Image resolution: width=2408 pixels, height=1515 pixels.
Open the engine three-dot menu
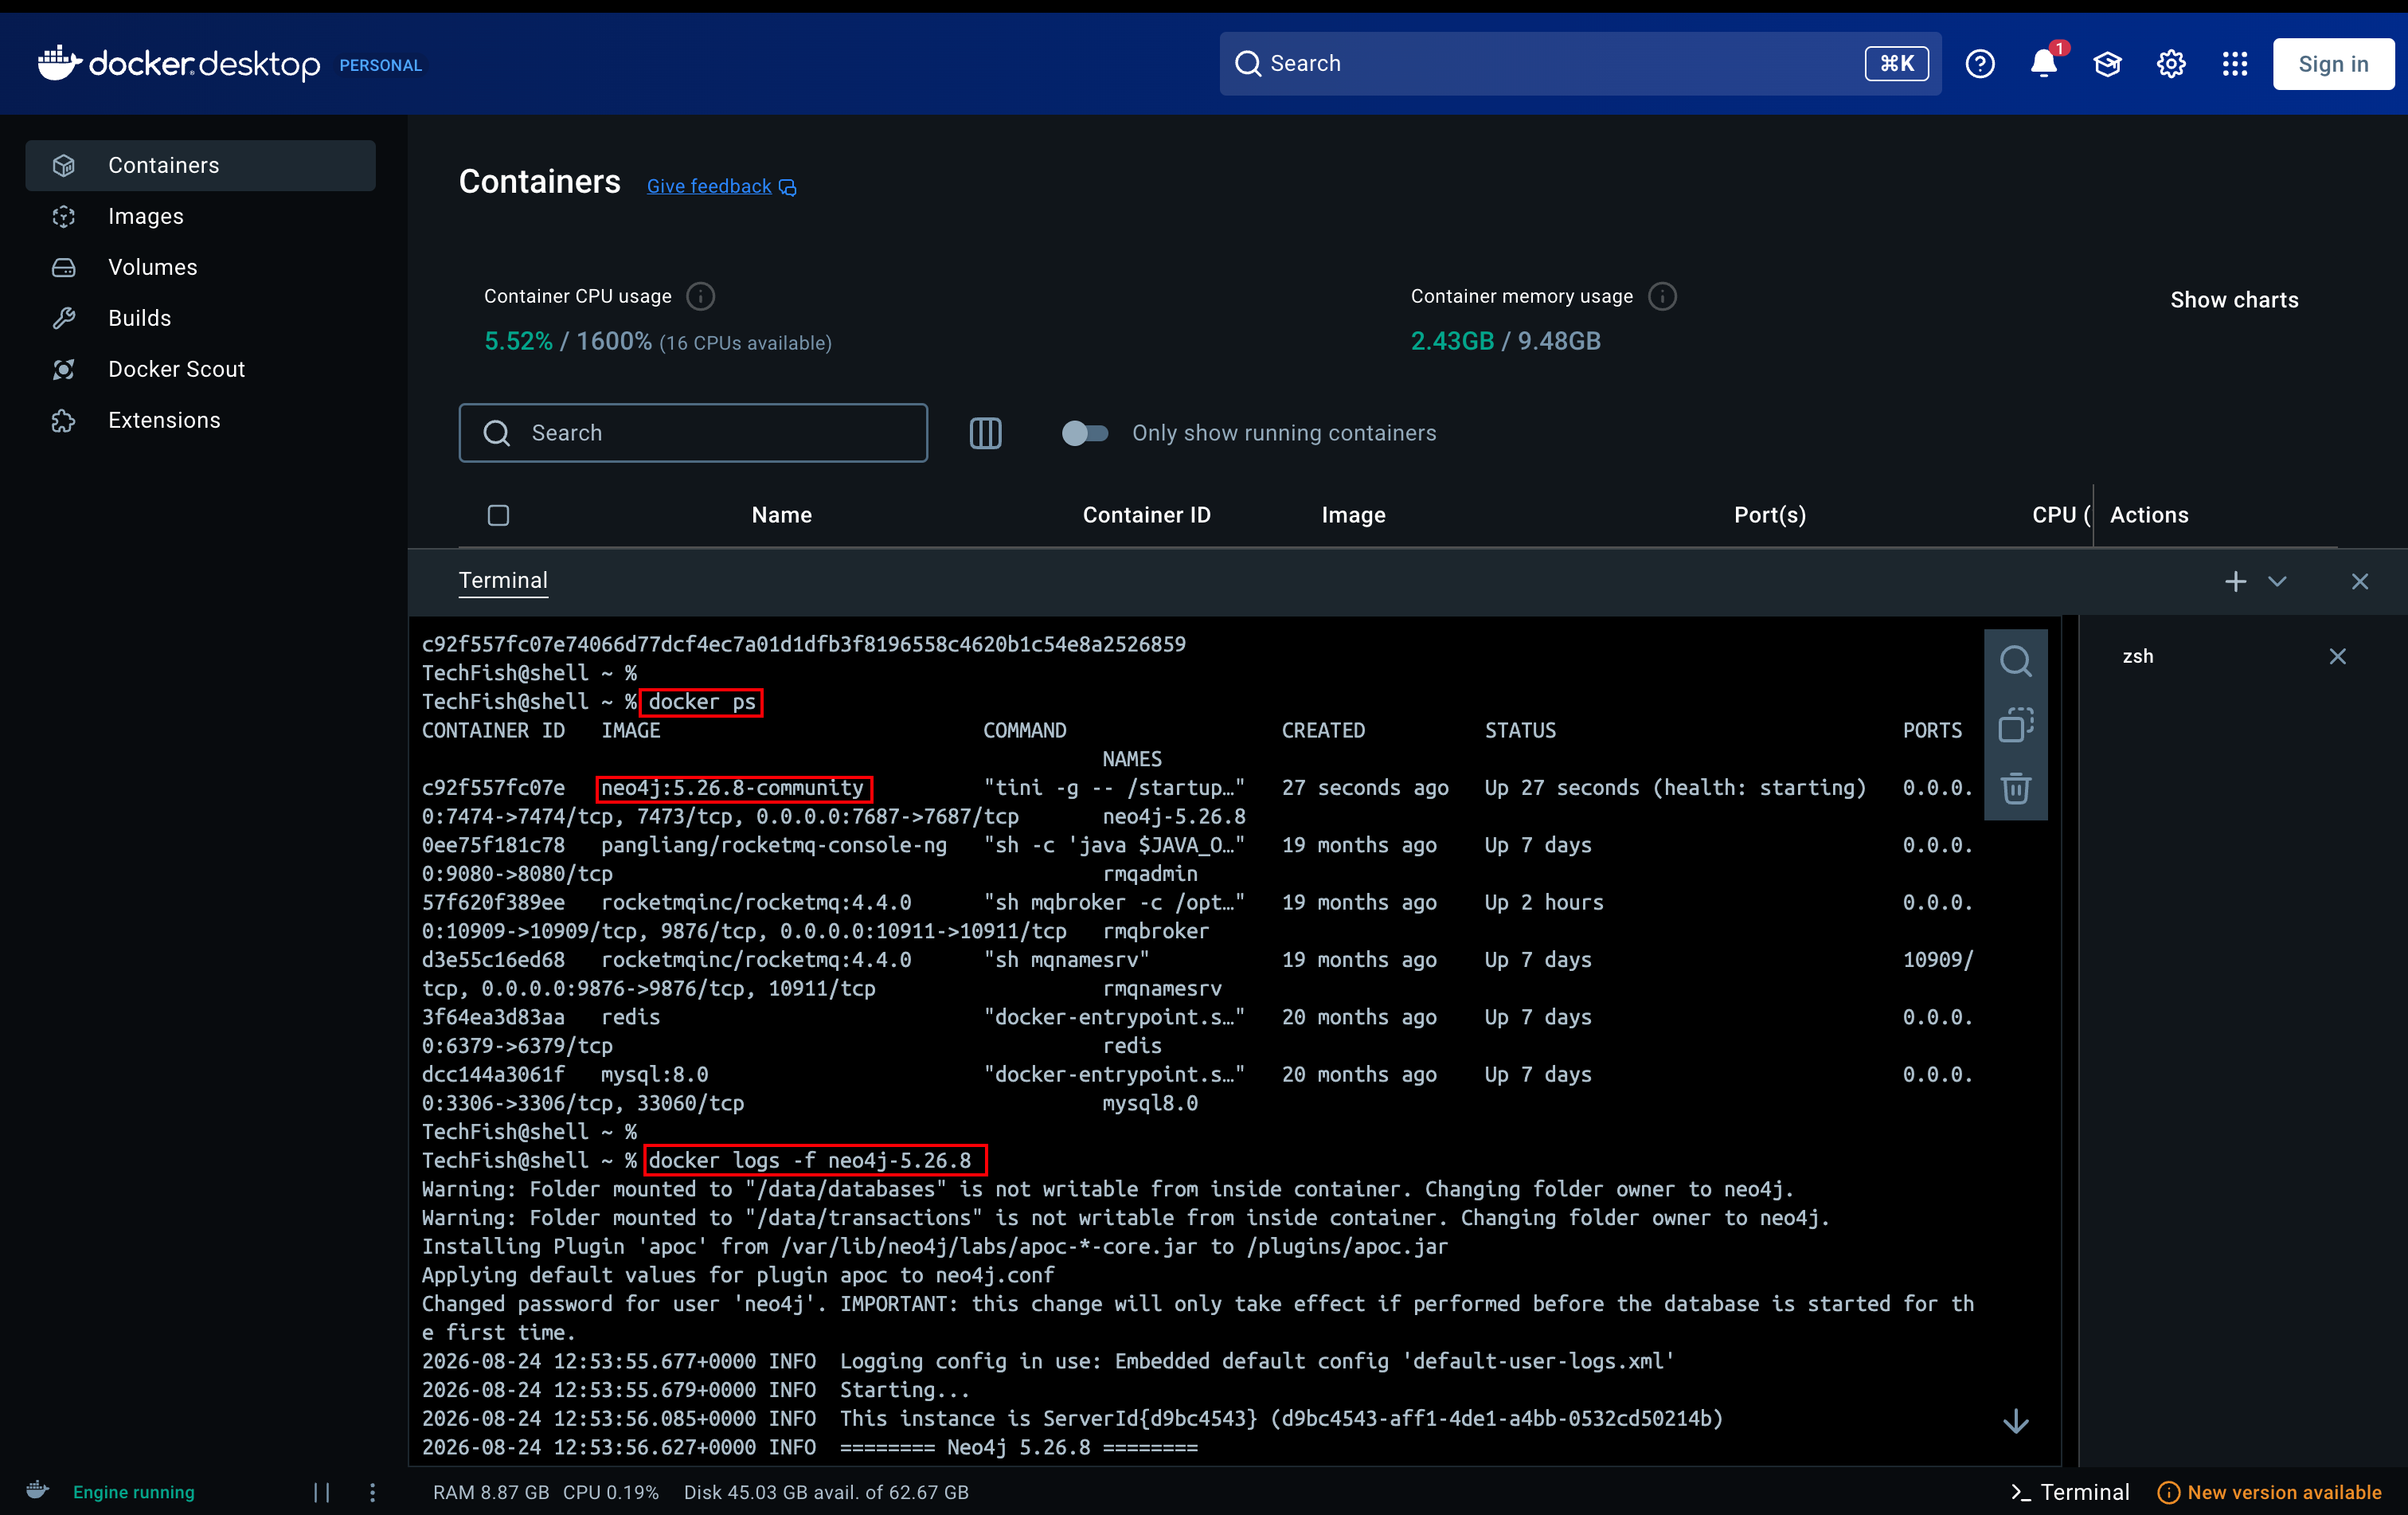[372, 1491]
